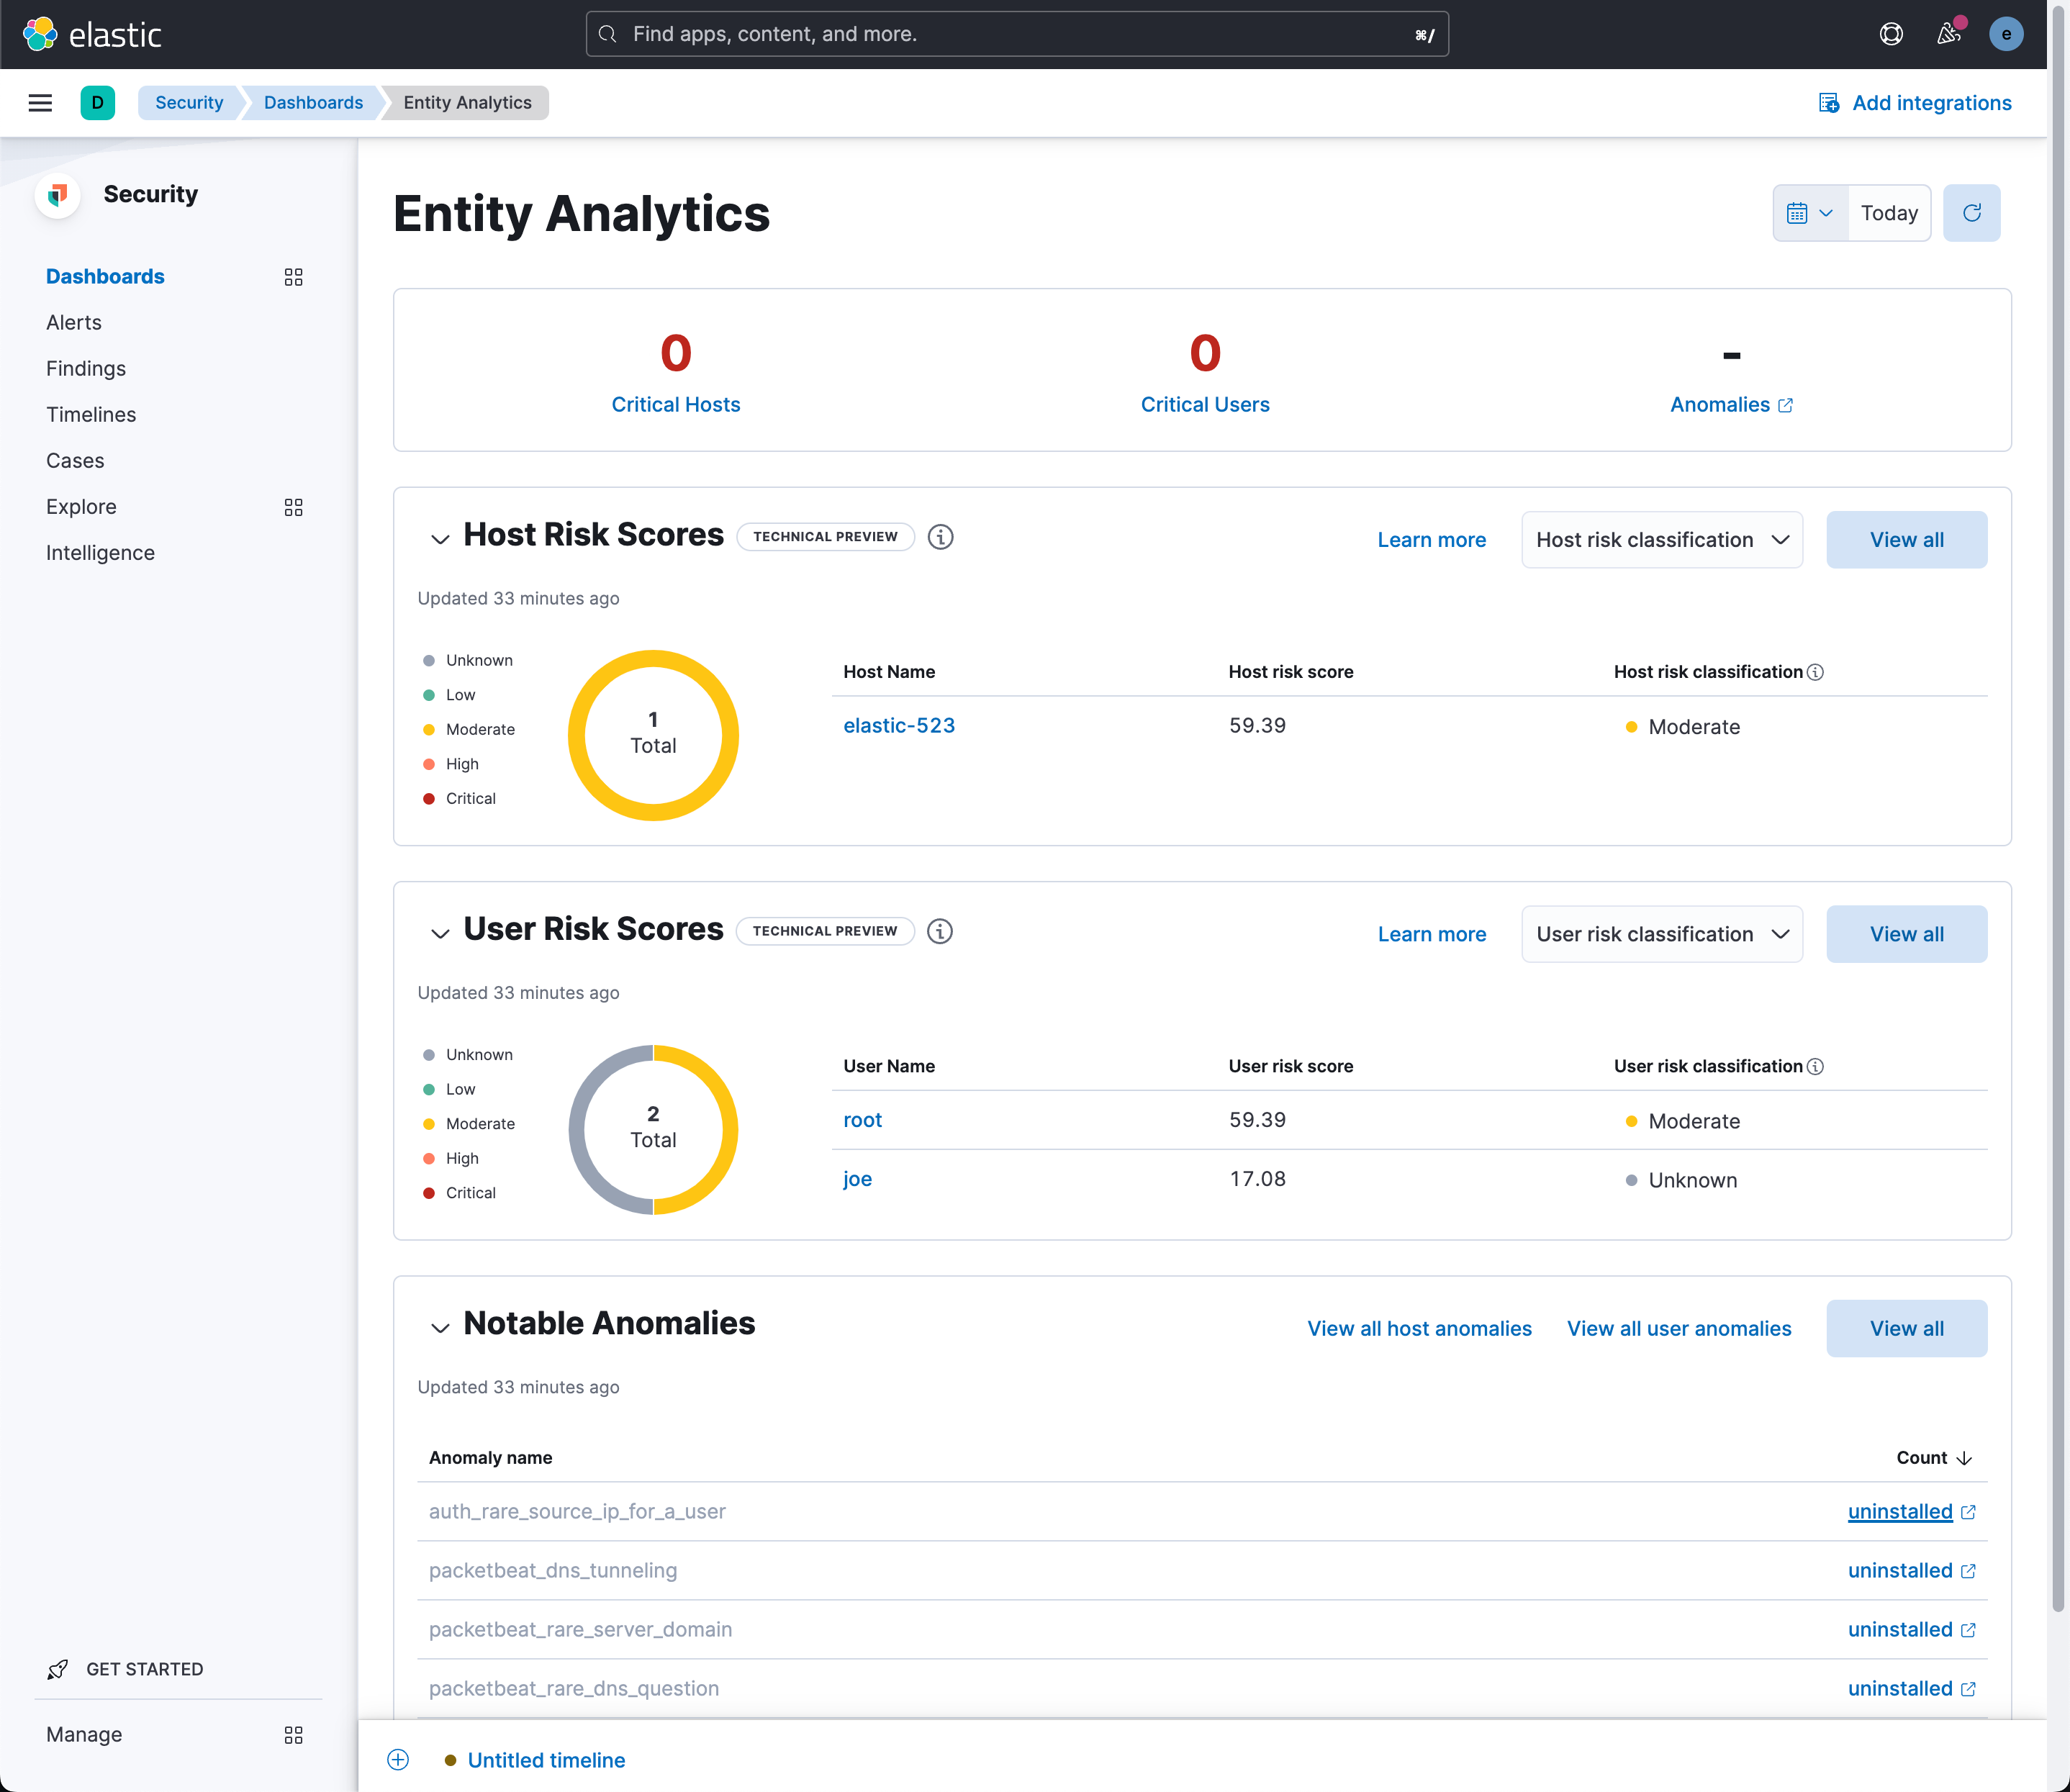Open the Manage nested menu grid icon

point(293,1735)
